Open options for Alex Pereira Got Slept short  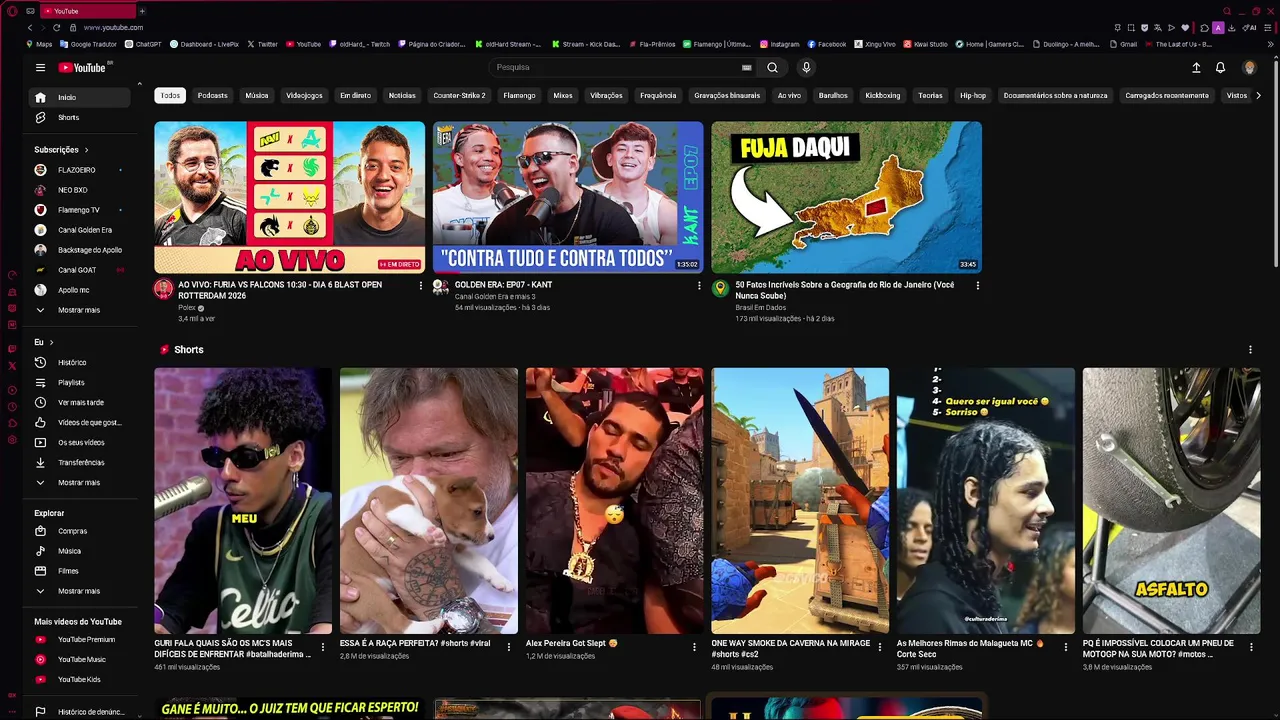click(694, 647)
